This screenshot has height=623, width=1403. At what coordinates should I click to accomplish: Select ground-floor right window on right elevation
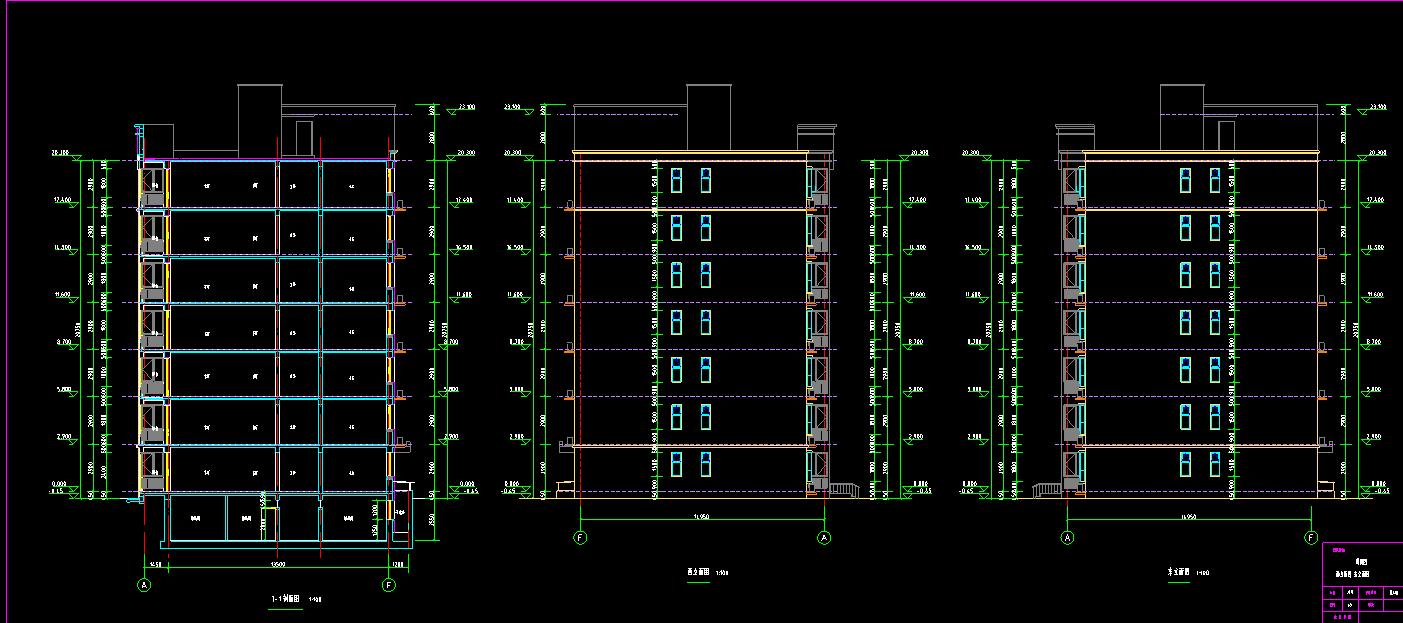tap(1215, 464)
